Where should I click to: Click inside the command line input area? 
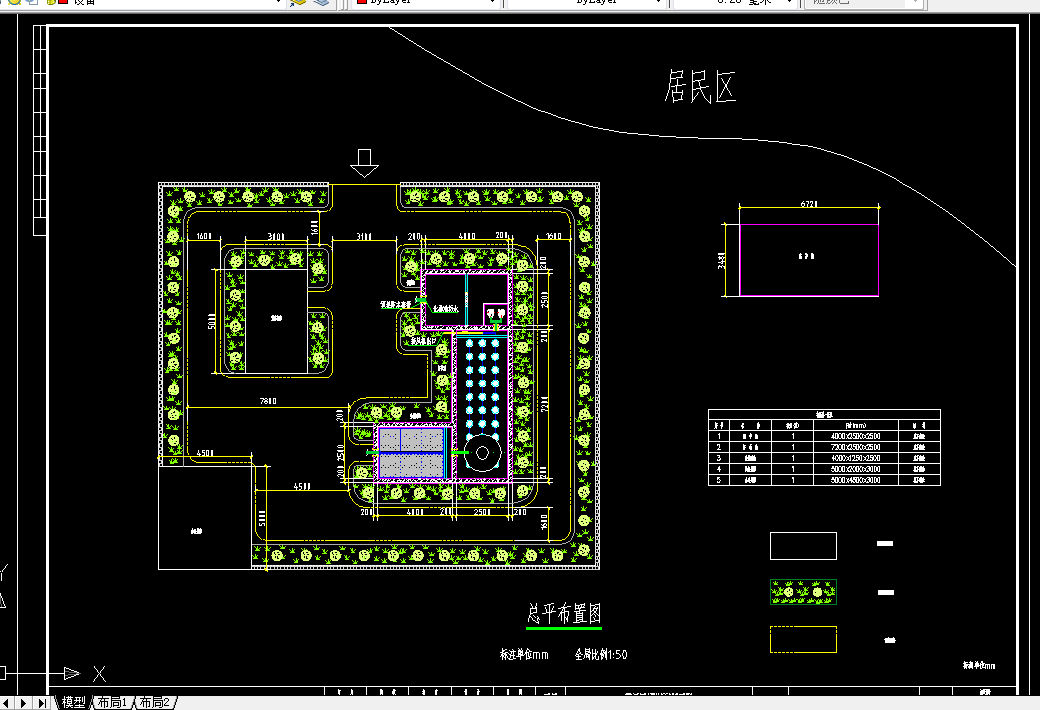(x=500, y=684)
